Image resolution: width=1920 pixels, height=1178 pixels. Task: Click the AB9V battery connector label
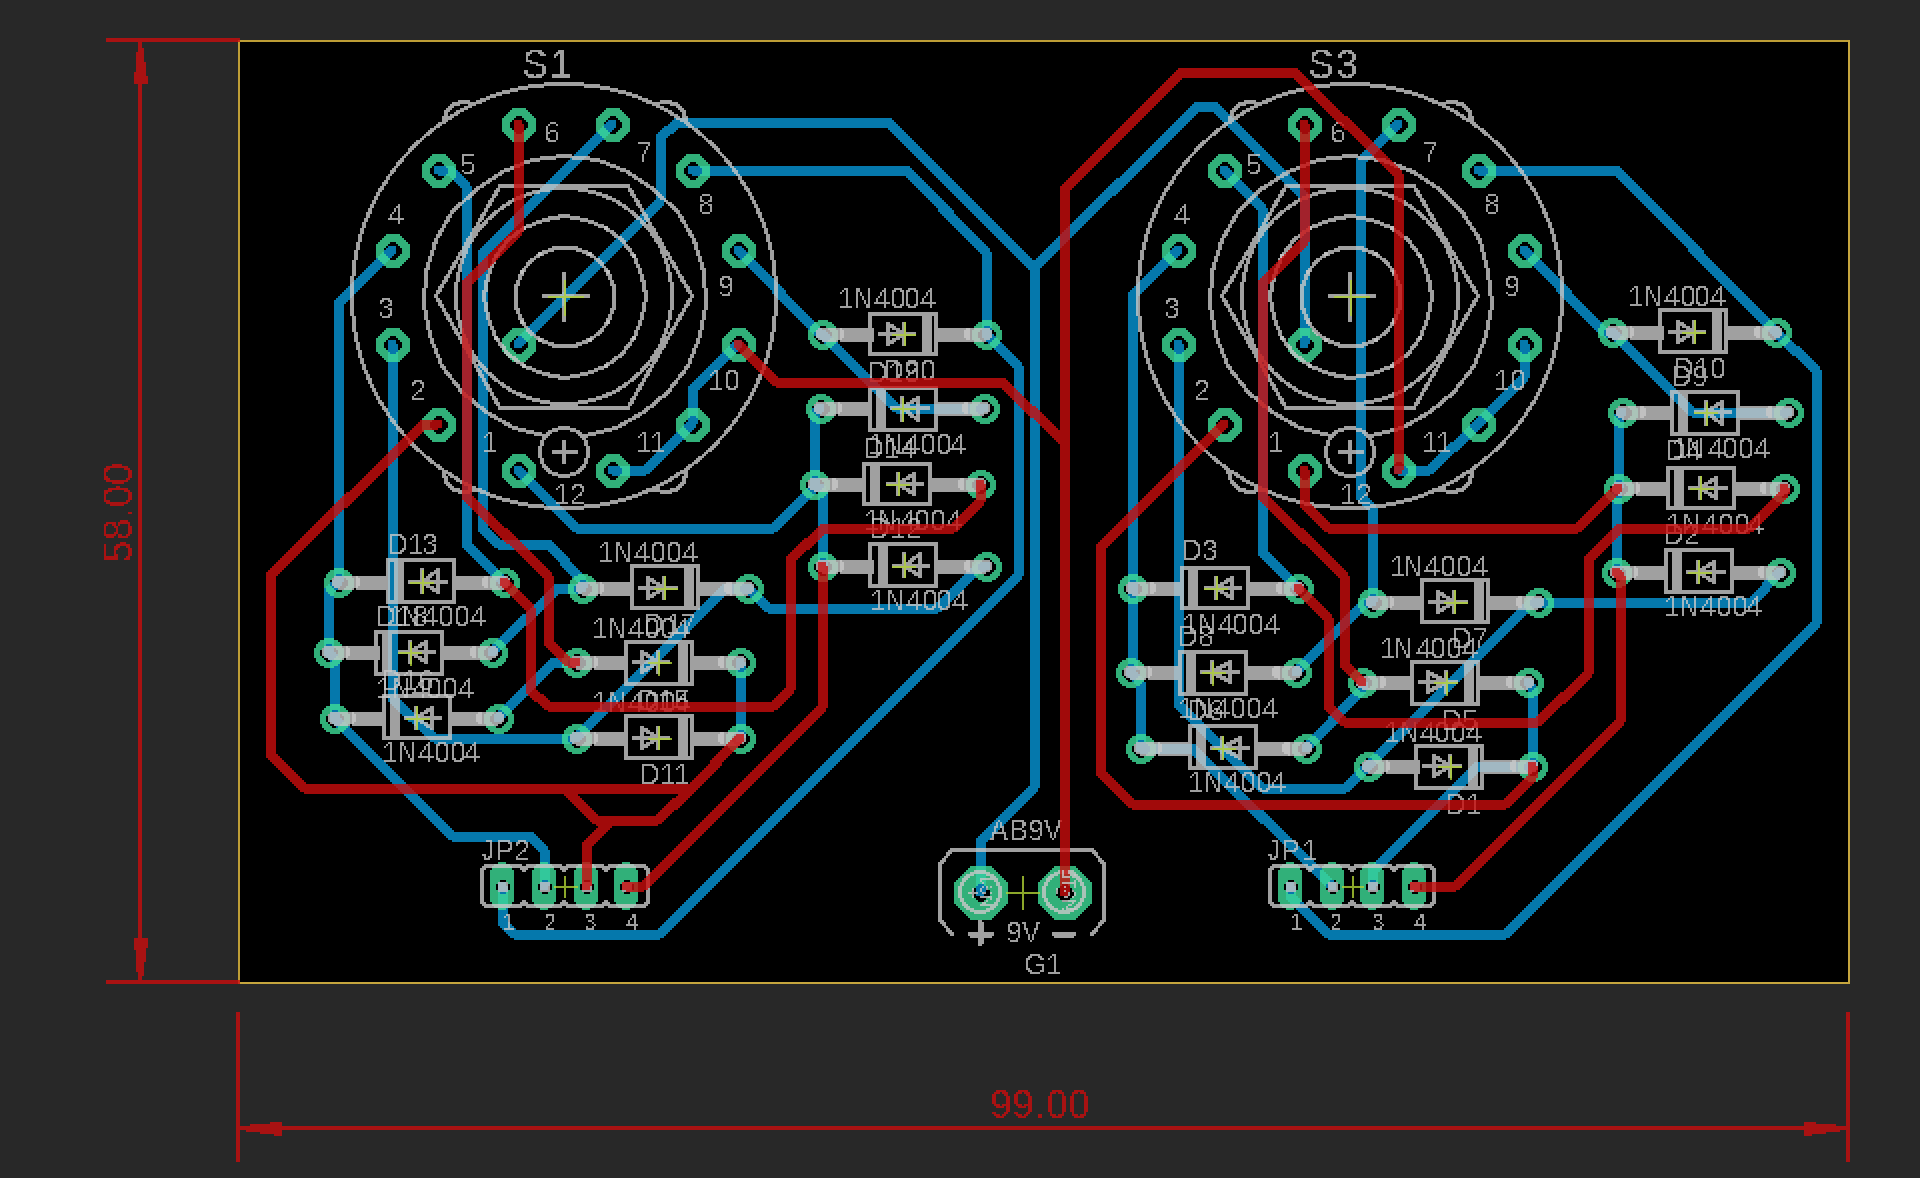pos(1026,830)
